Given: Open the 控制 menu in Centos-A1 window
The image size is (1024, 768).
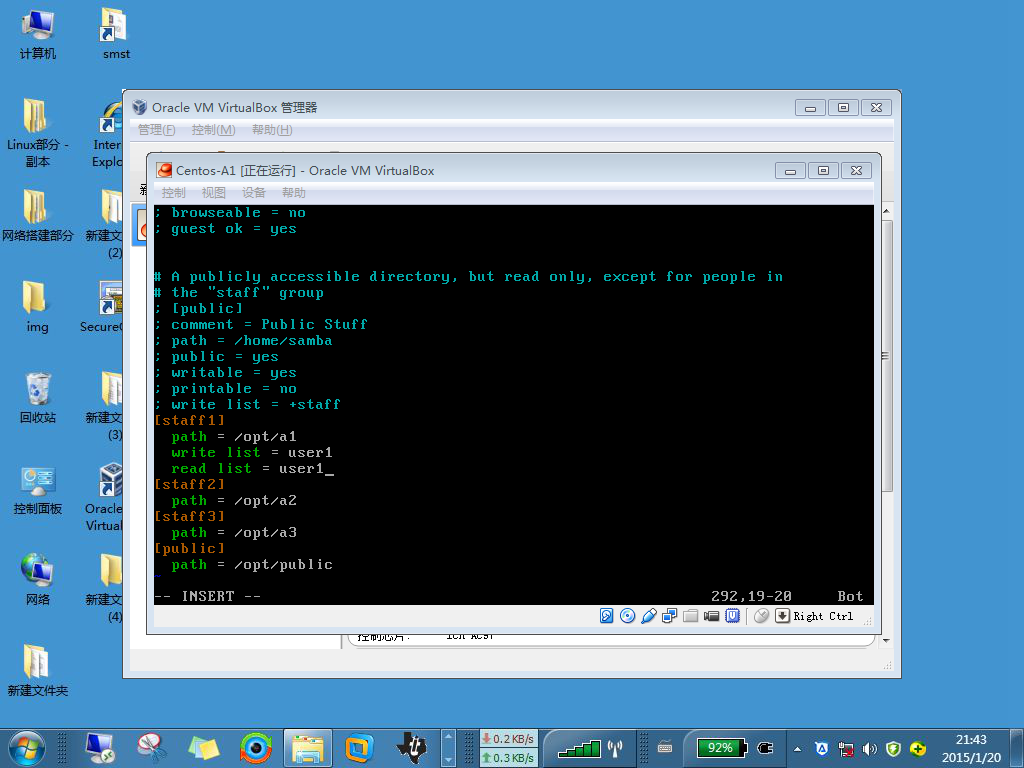Looking at the screenshot, I should coord(174,193).
